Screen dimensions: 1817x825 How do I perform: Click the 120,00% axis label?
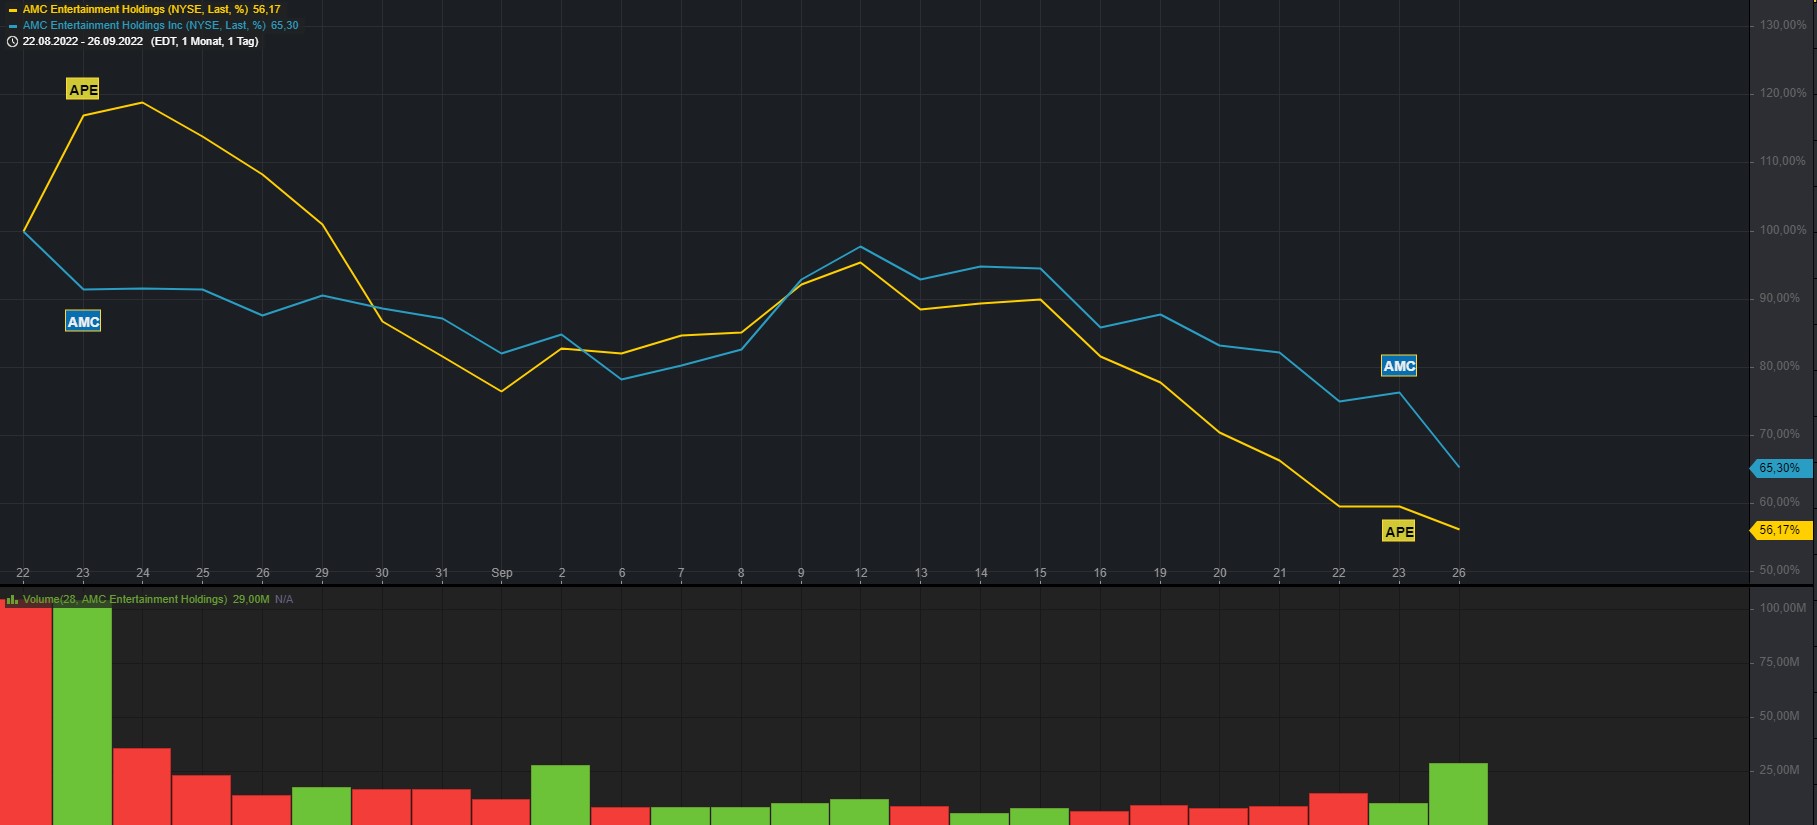(1783, 93)
